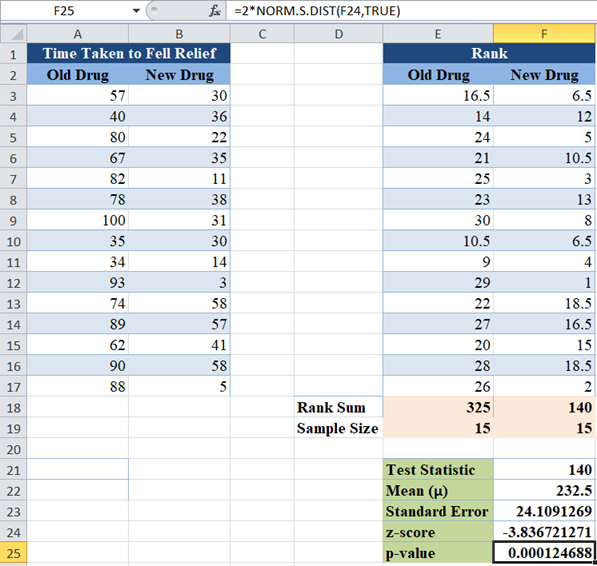Select the Rank header cell
597x566 pixels.
click(x=489, y=53)
